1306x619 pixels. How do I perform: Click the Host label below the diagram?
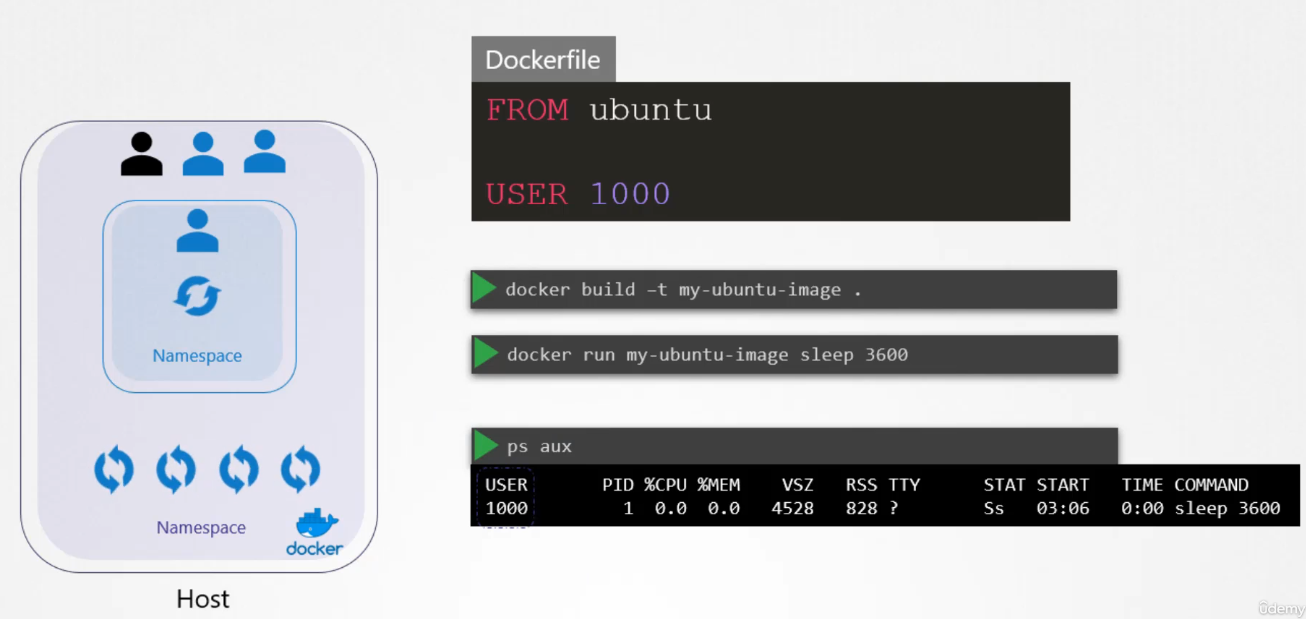[x=202, y=598]
